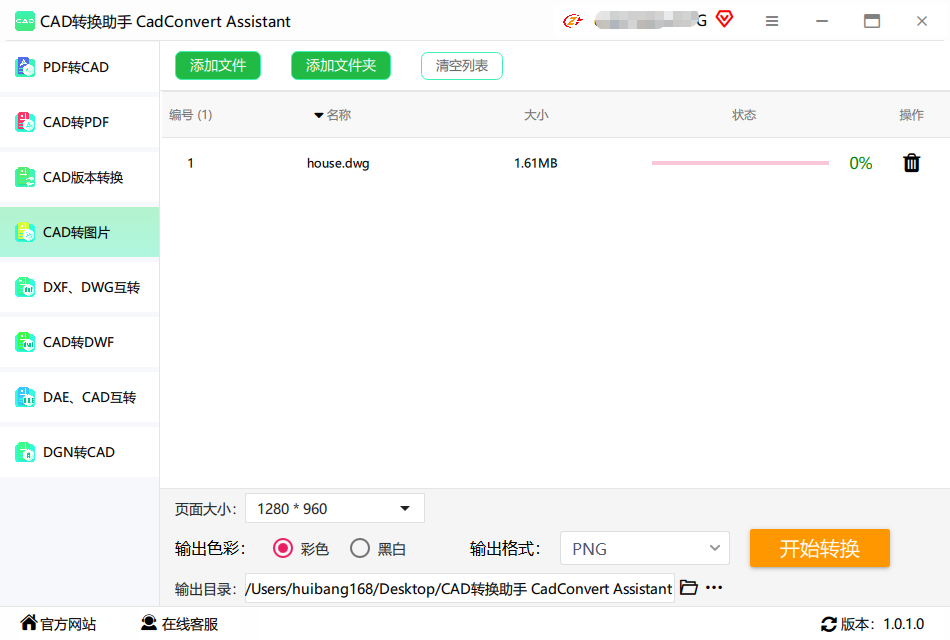Expand the 页面大小 1280 * 960 dropdown

tap(334, 508)
